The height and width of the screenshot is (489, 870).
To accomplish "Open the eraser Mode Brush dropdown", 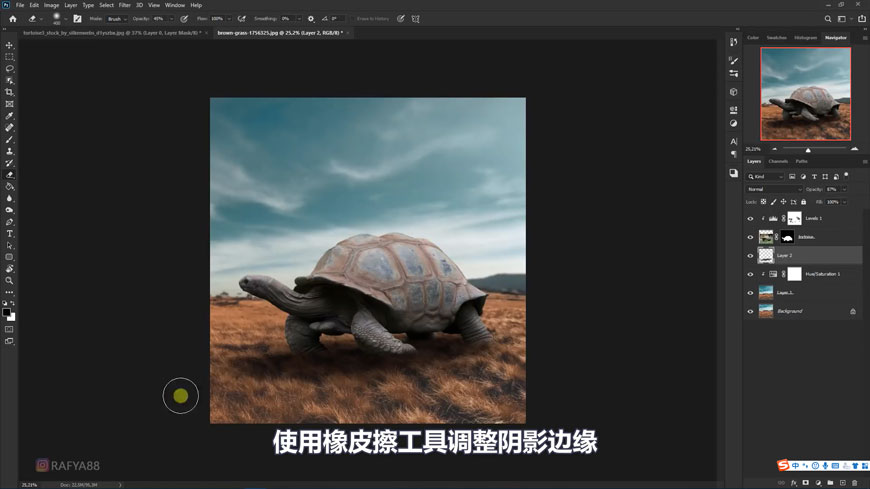I will (115, 19).
